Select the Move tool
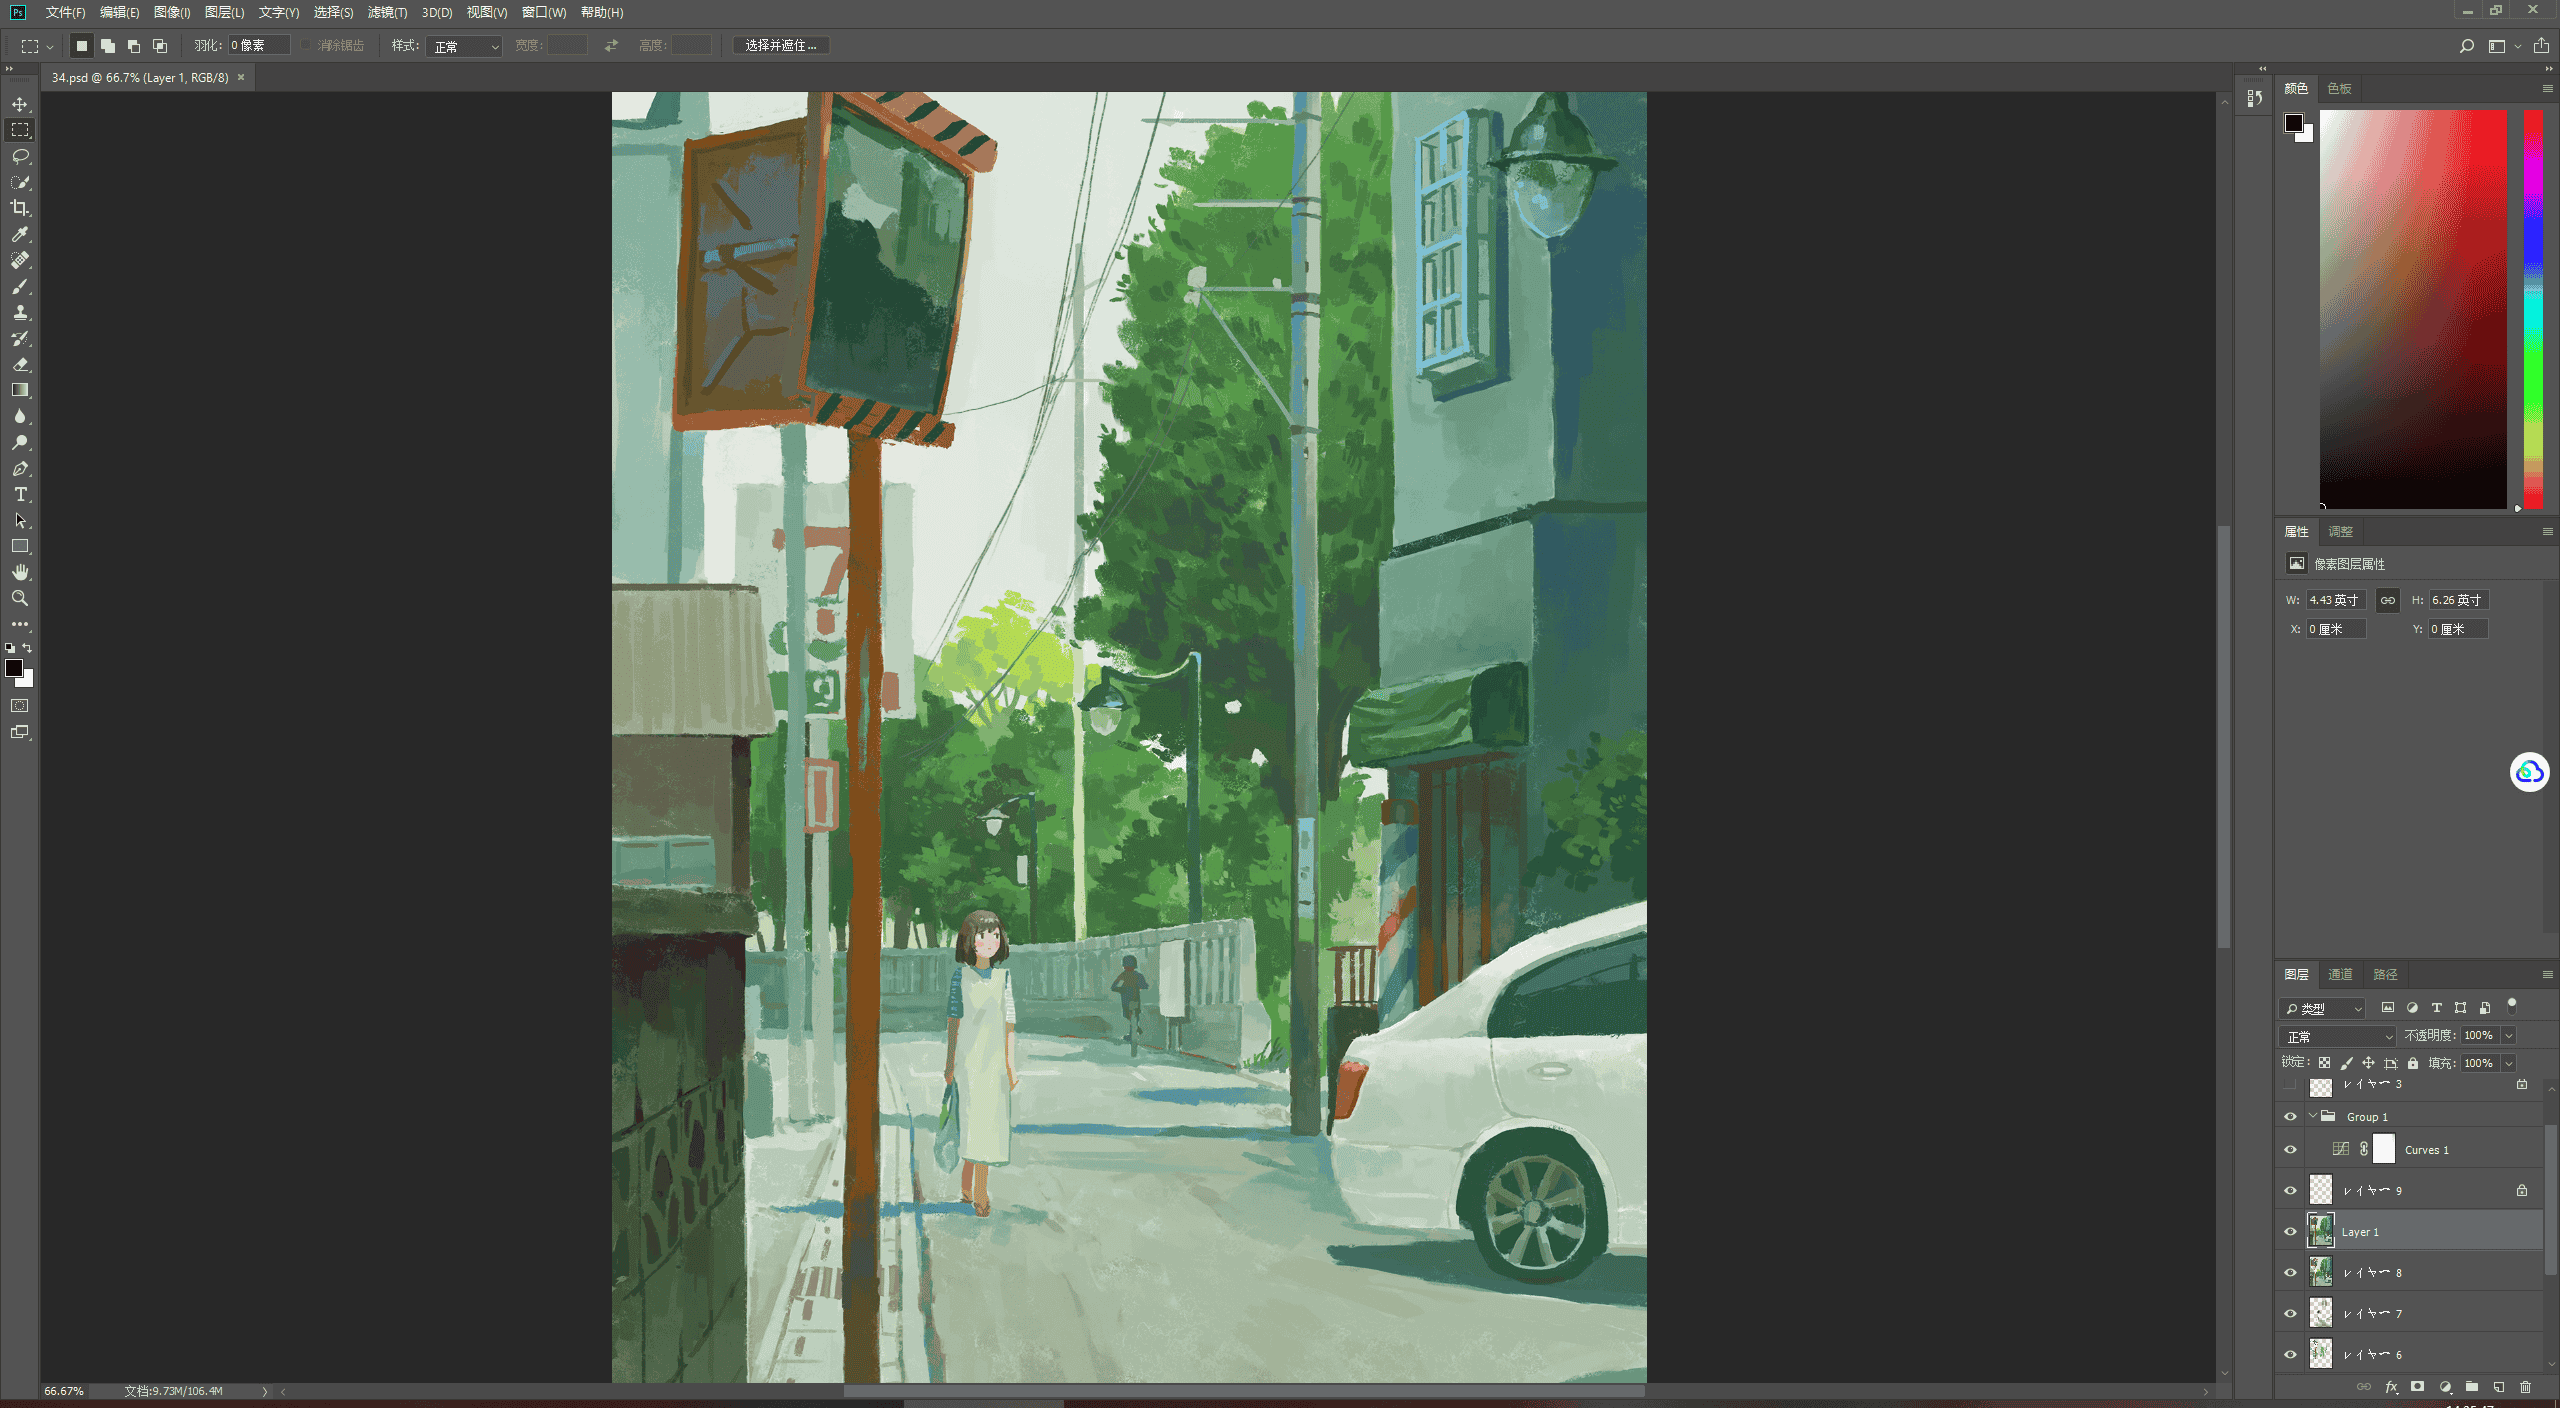The width and height of the screenshot is (2560, 1408). (x=20, y=104)
